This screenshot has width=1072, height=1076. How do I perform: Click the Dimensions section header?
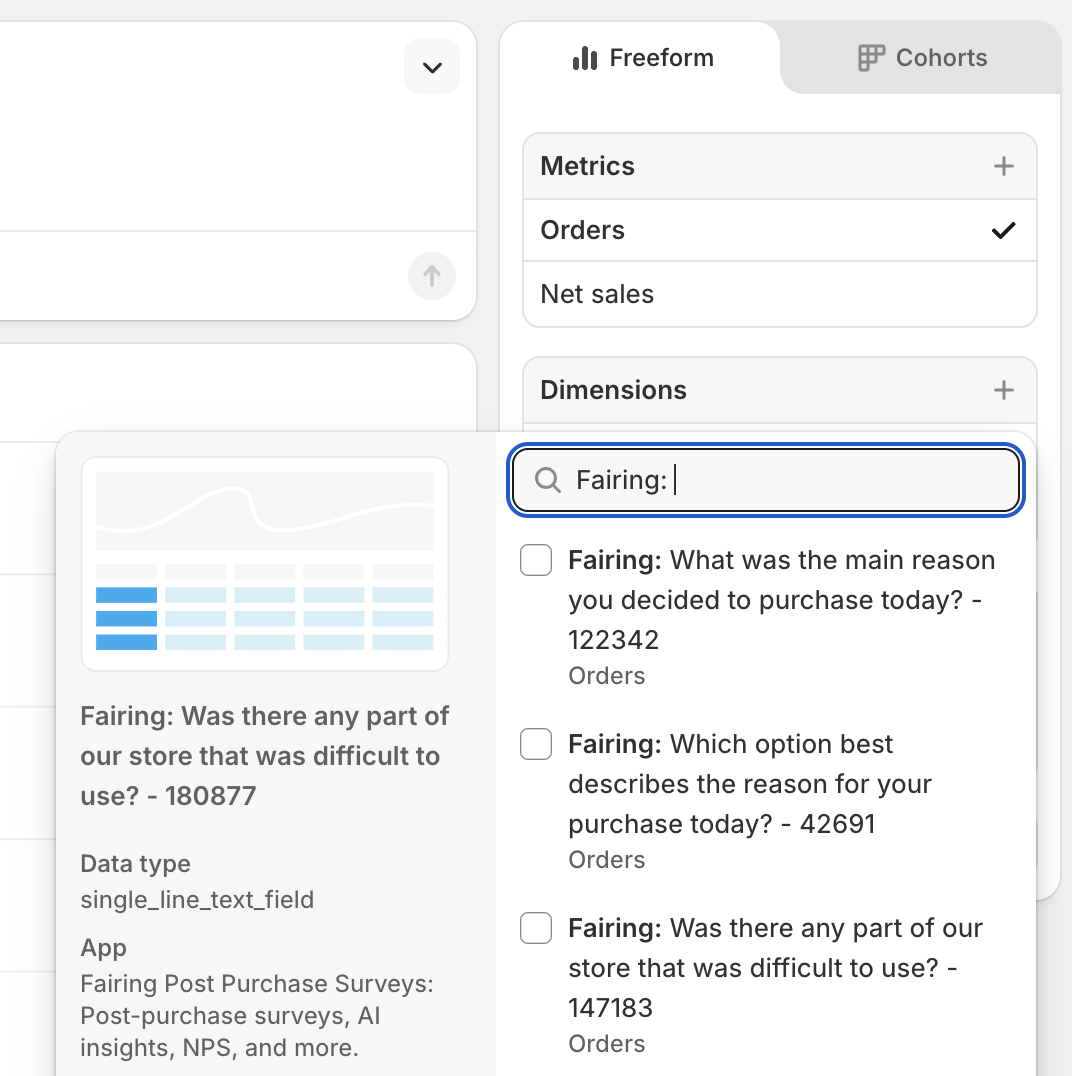(x=780, y=390)
